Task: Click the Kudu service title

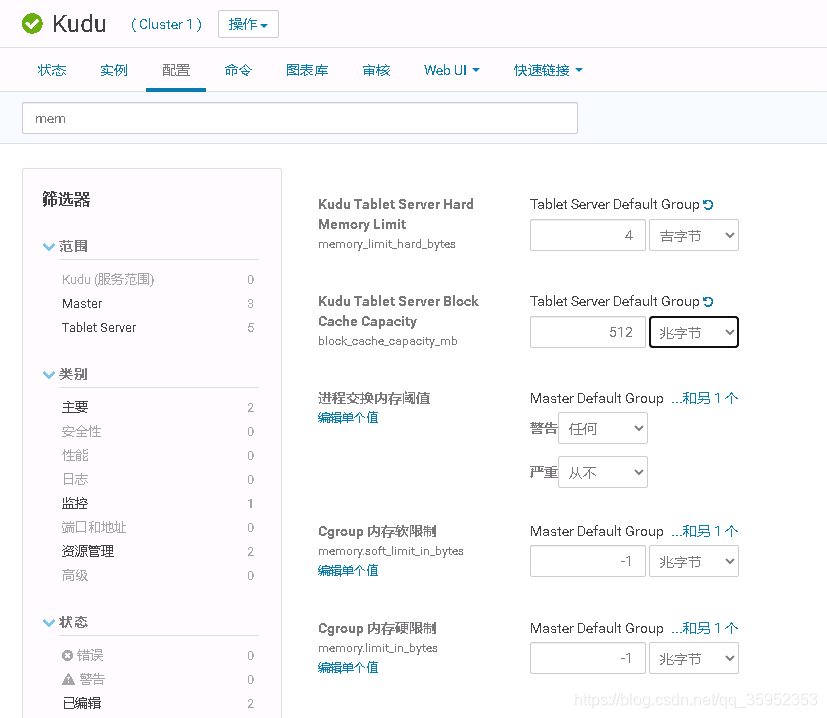Action: tap(79, 24)
